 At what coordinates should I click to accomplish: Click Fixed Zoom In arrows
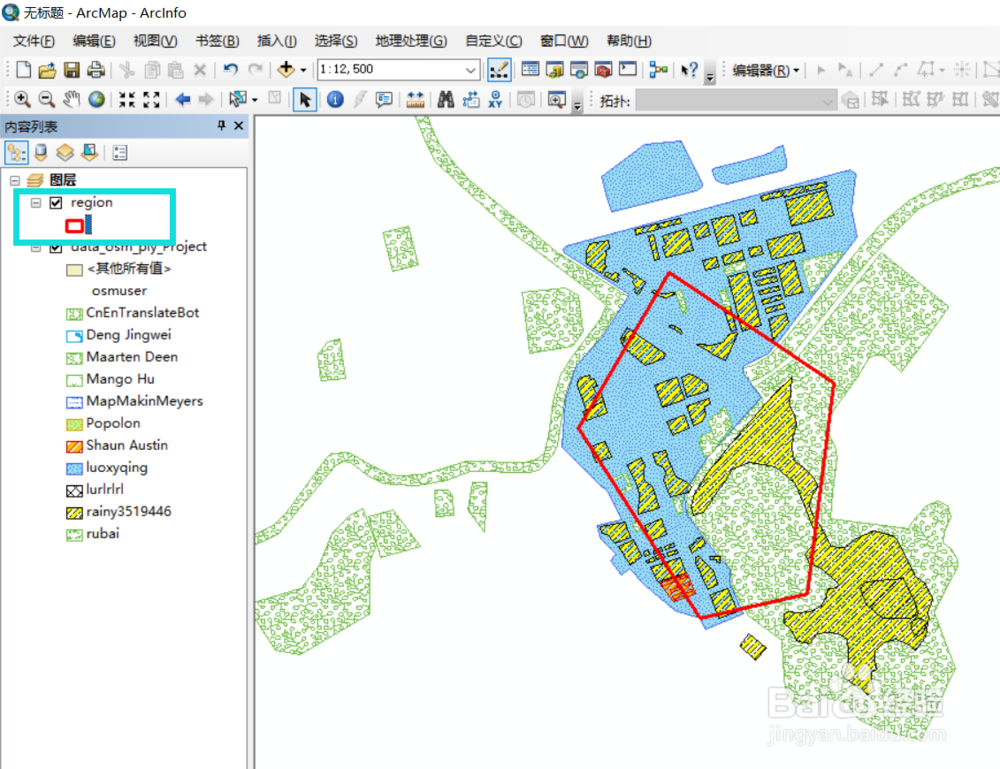127,99
